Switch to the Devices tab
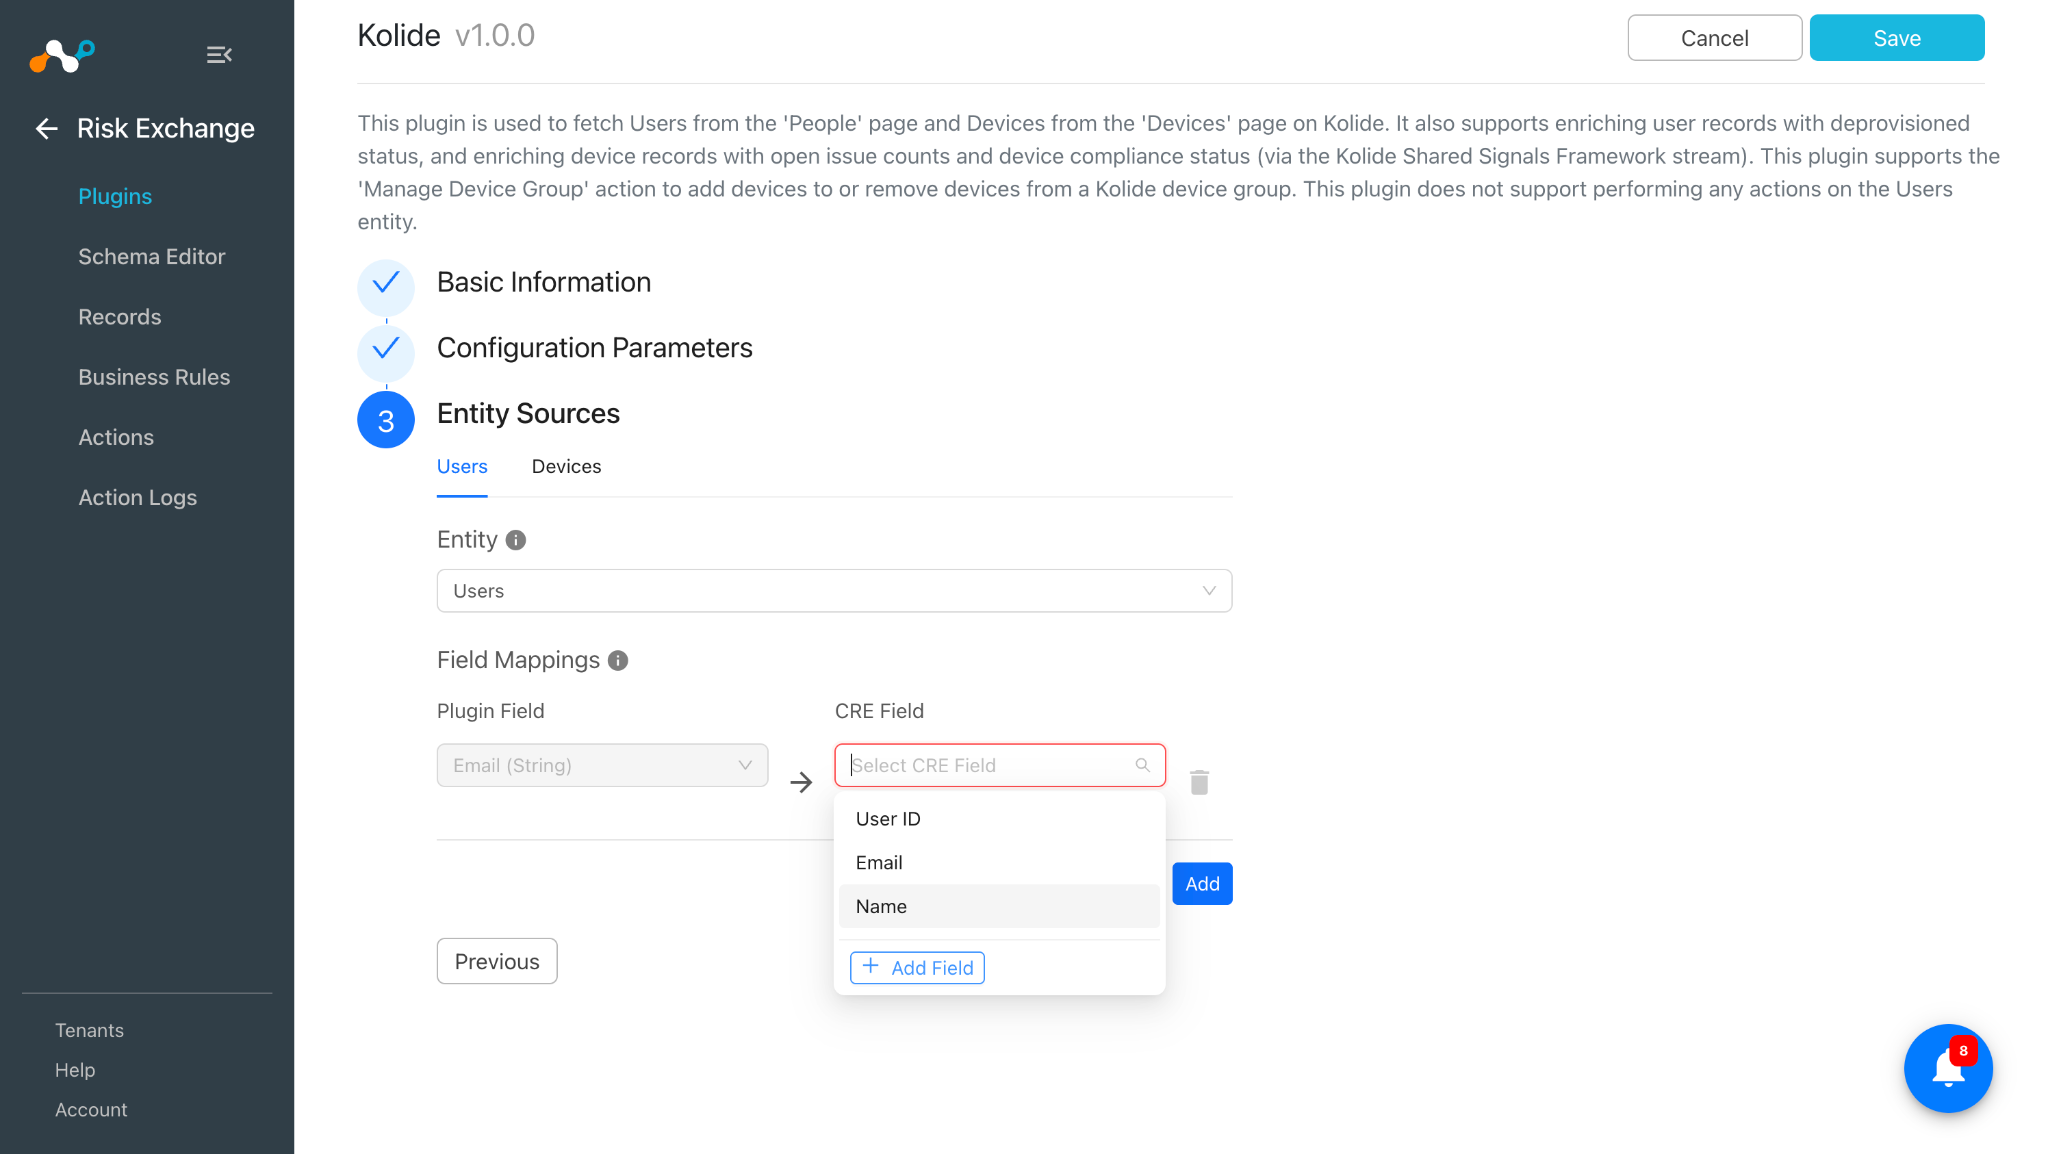 point(566,467)
